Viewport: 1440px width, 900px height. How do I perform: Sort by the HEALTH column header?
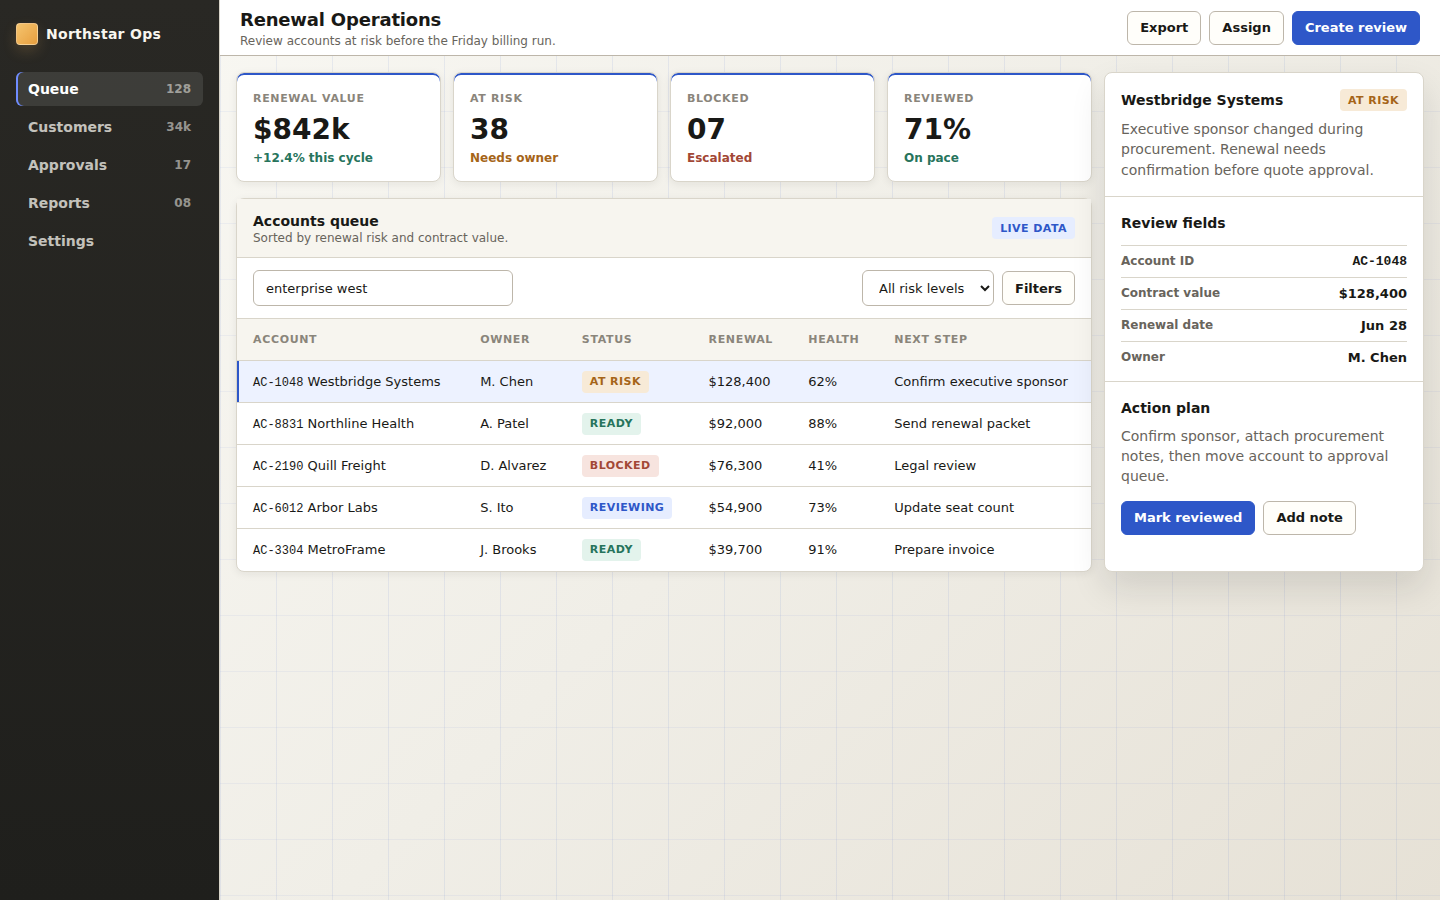click(x=833, y=339)
